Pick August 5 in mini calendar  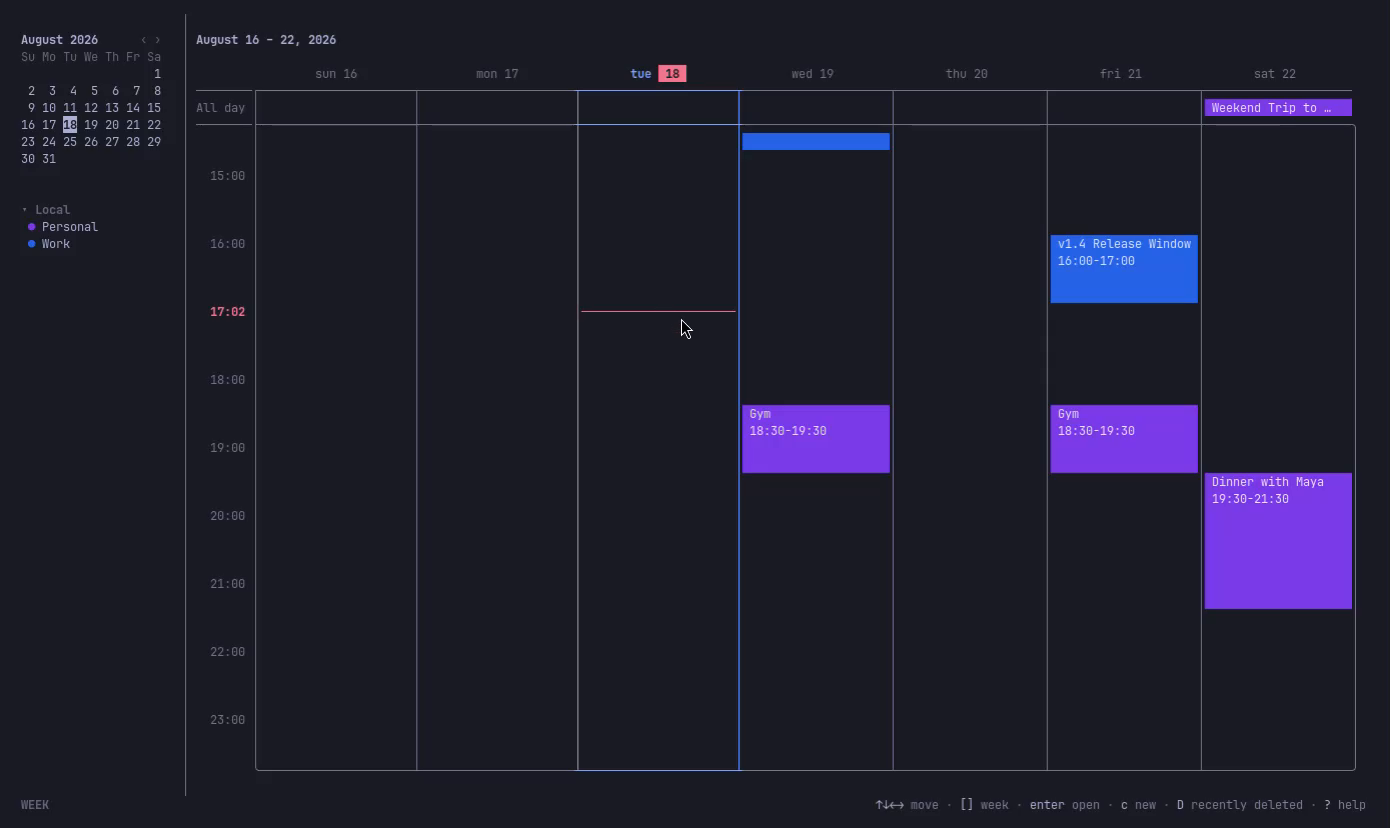coord(94,91)
